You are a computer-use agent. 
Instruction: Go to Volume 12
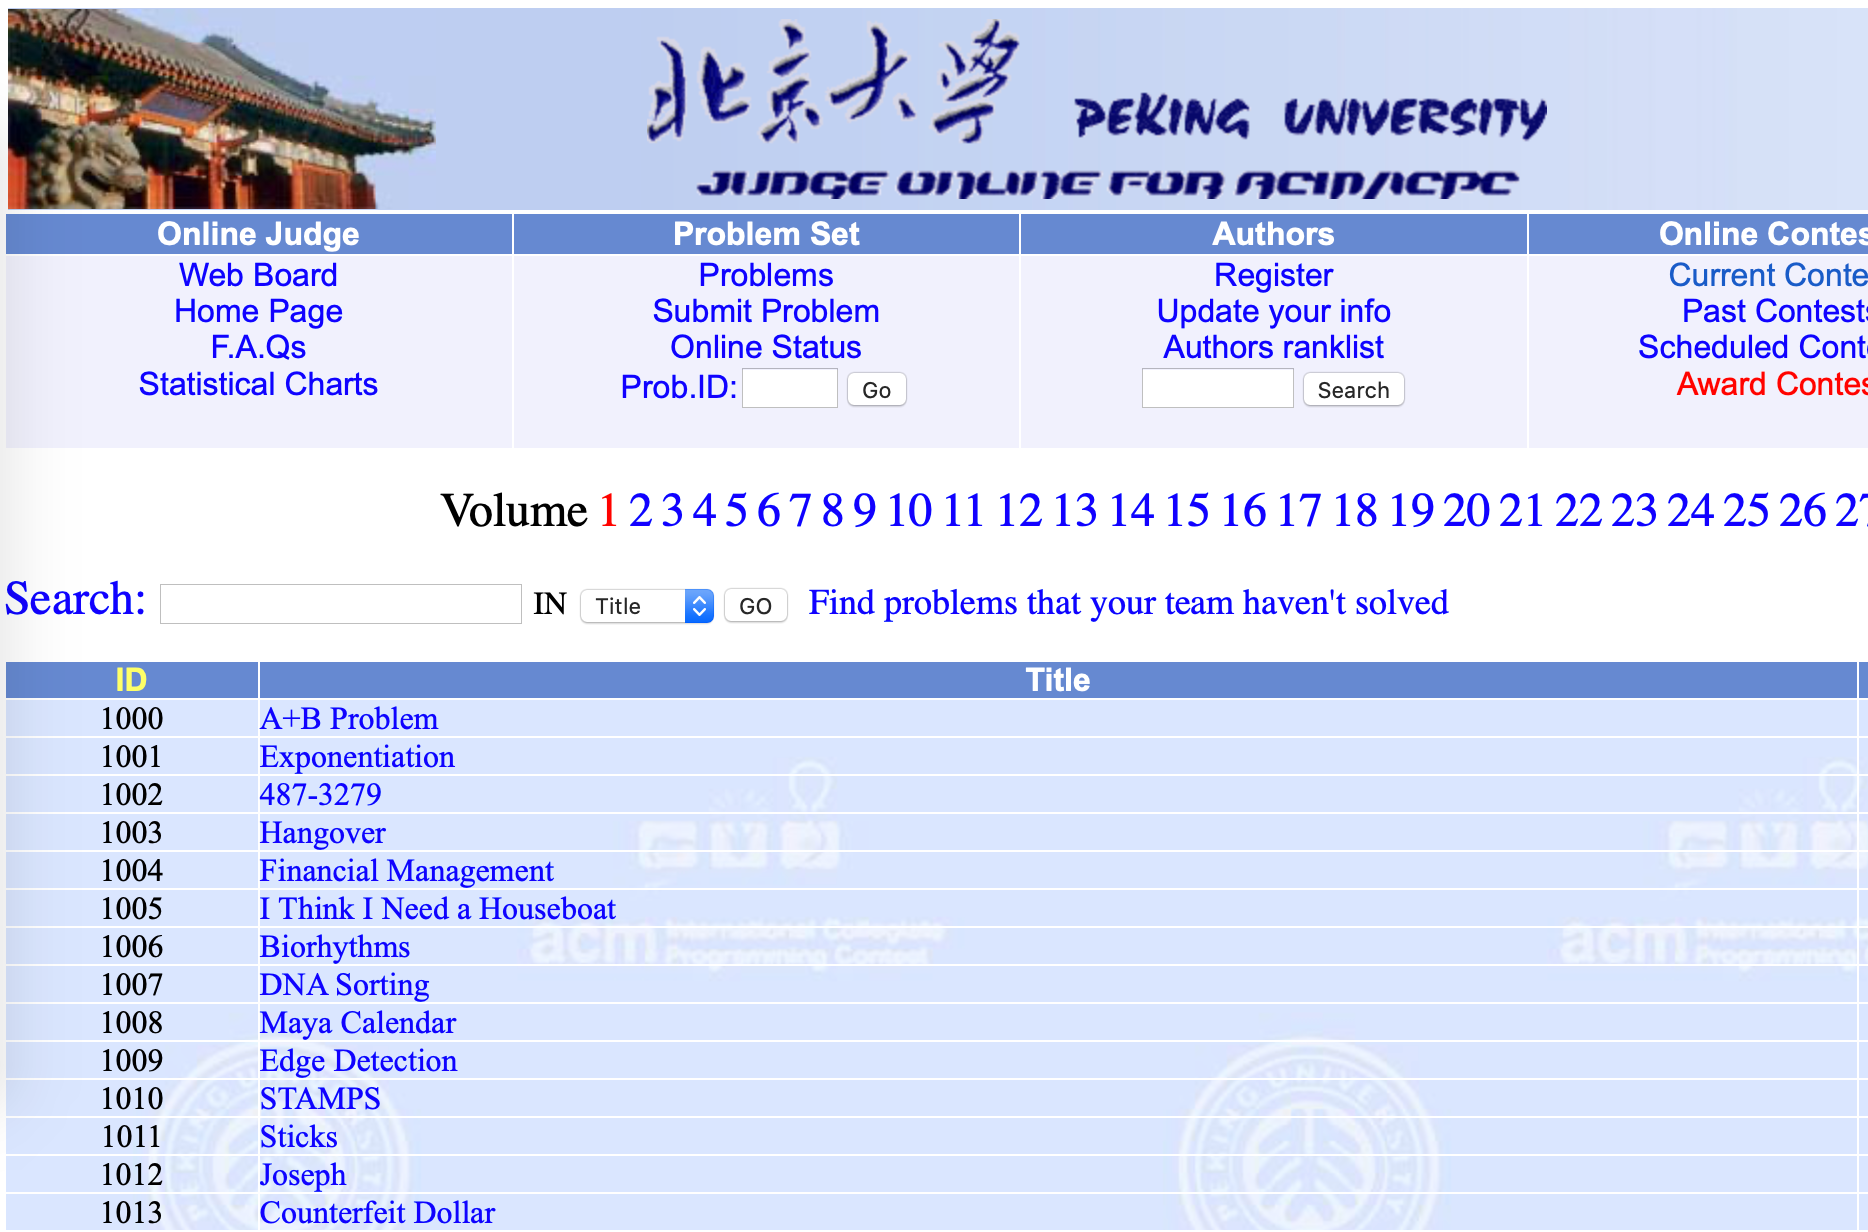pyautogui.click(x=1019, y=511)
